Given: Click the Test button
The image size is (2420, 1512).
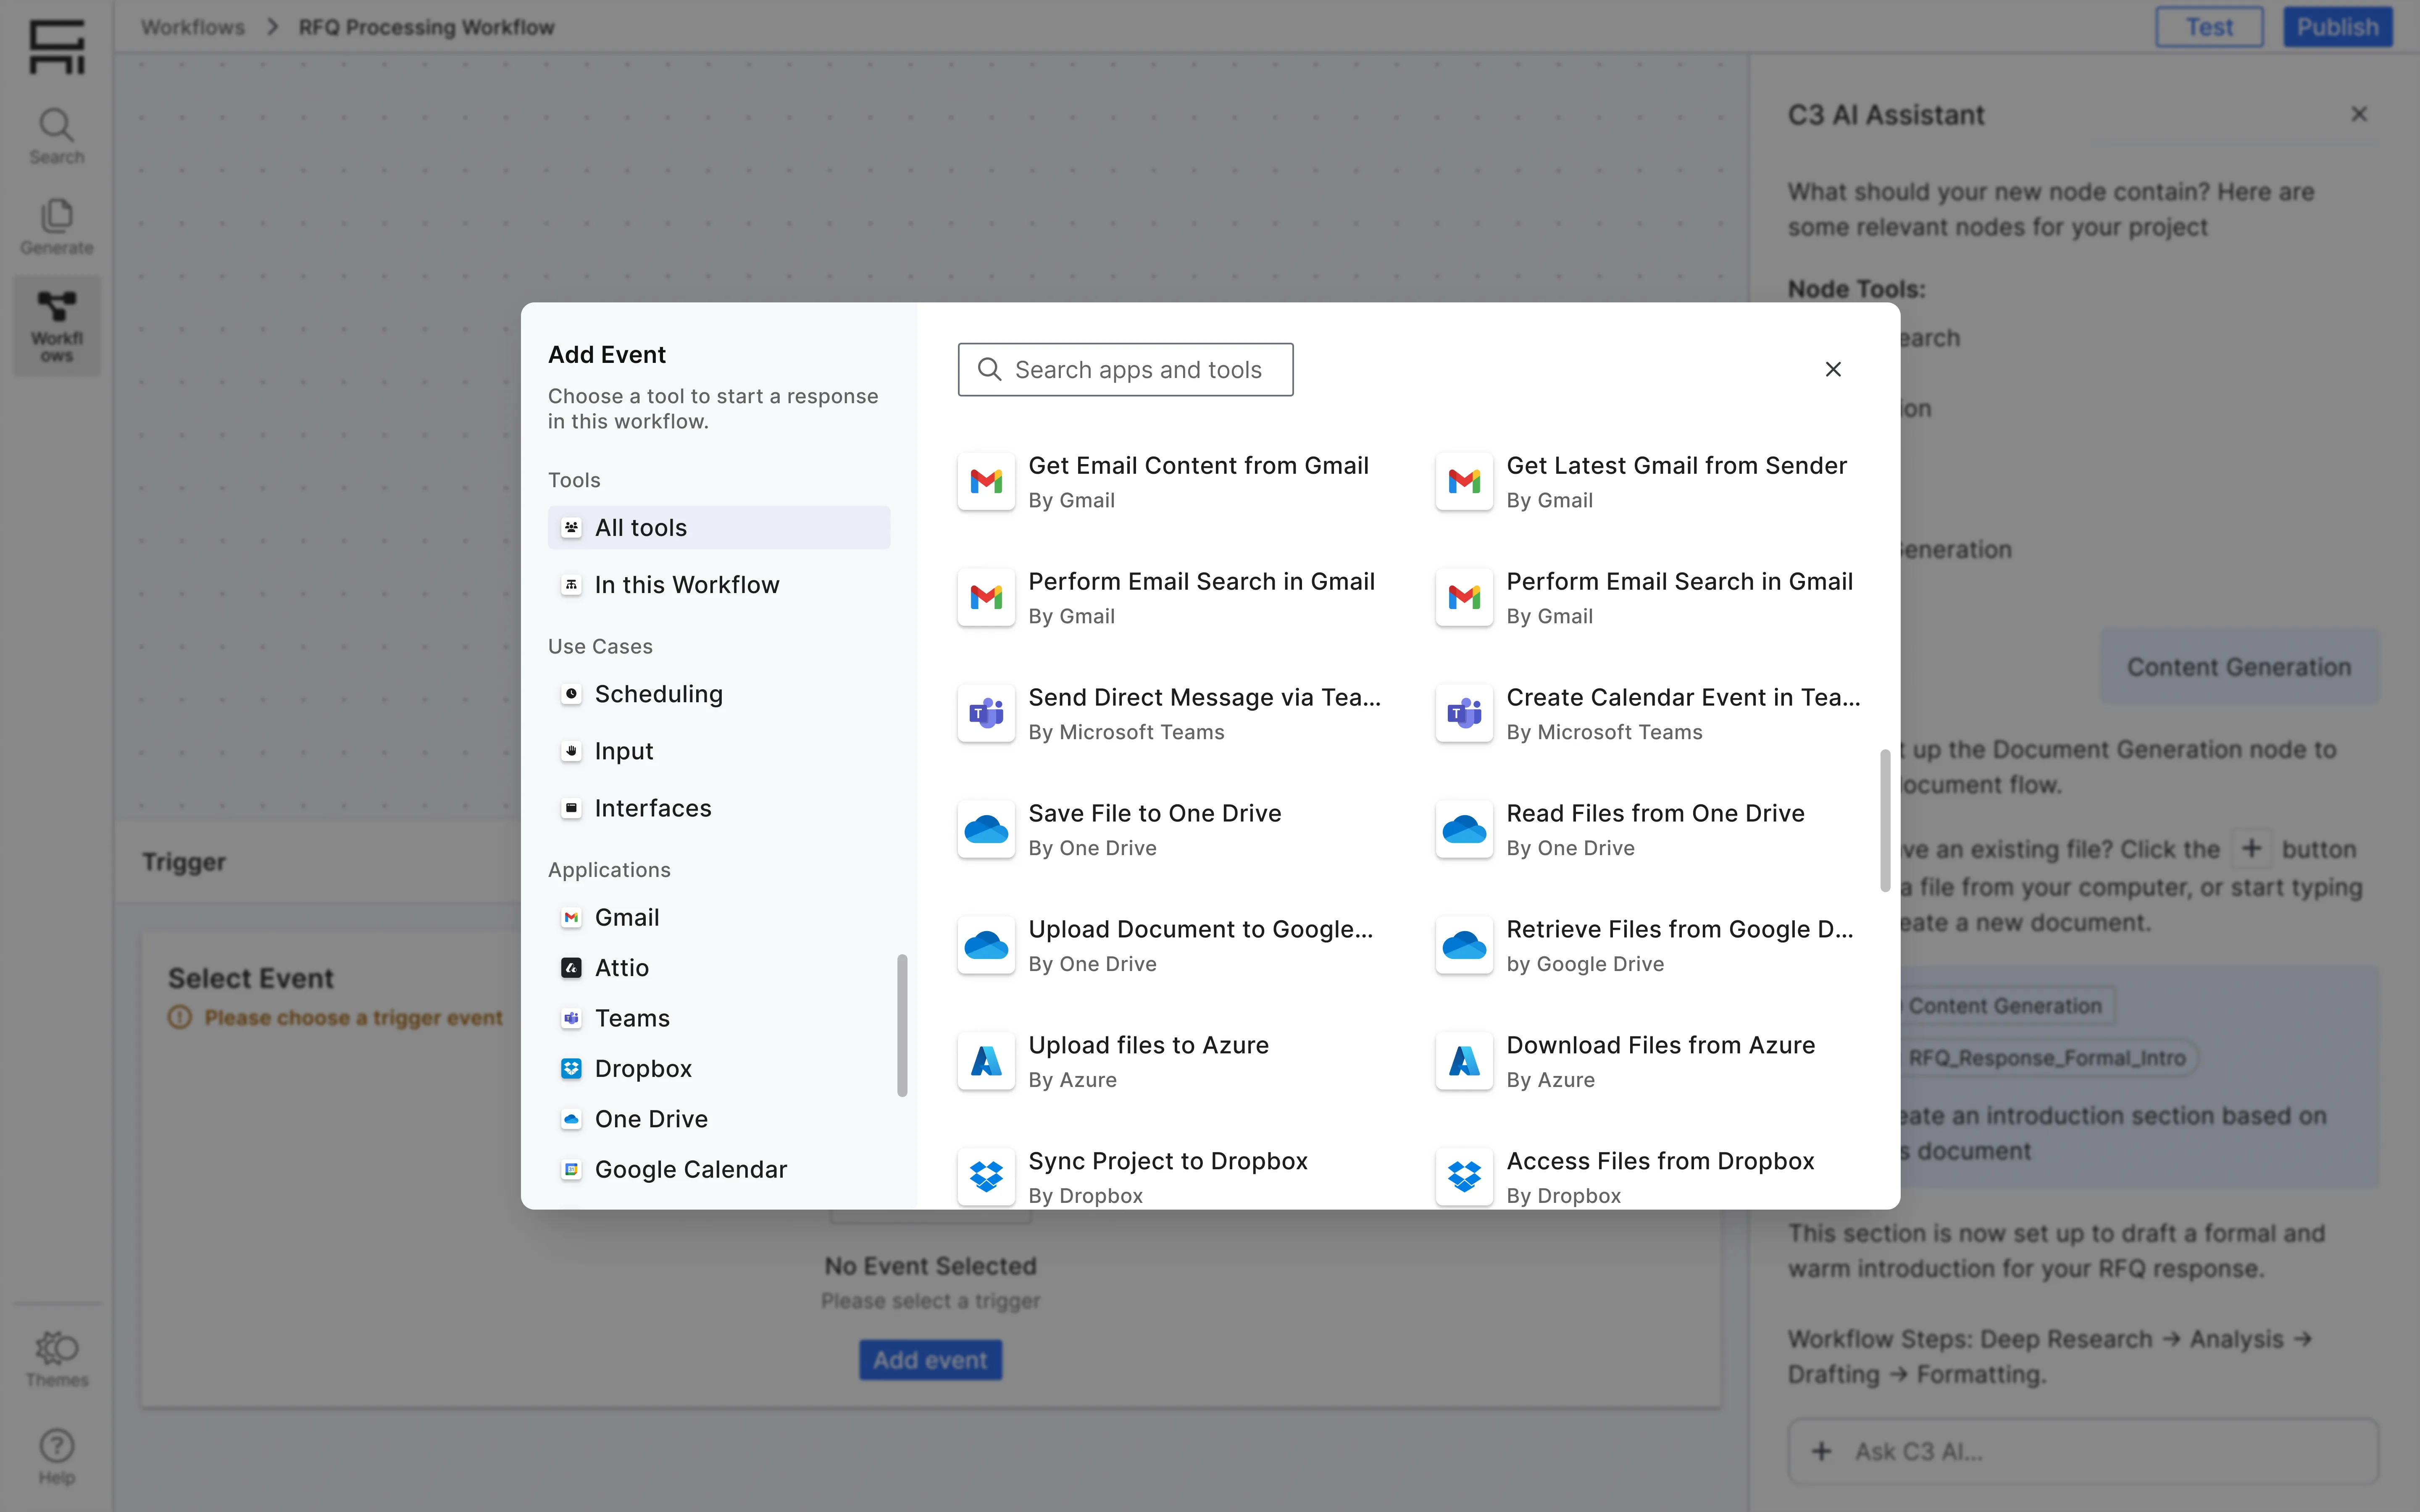Looking at the screenshot, I should [x=2209, y=27].
